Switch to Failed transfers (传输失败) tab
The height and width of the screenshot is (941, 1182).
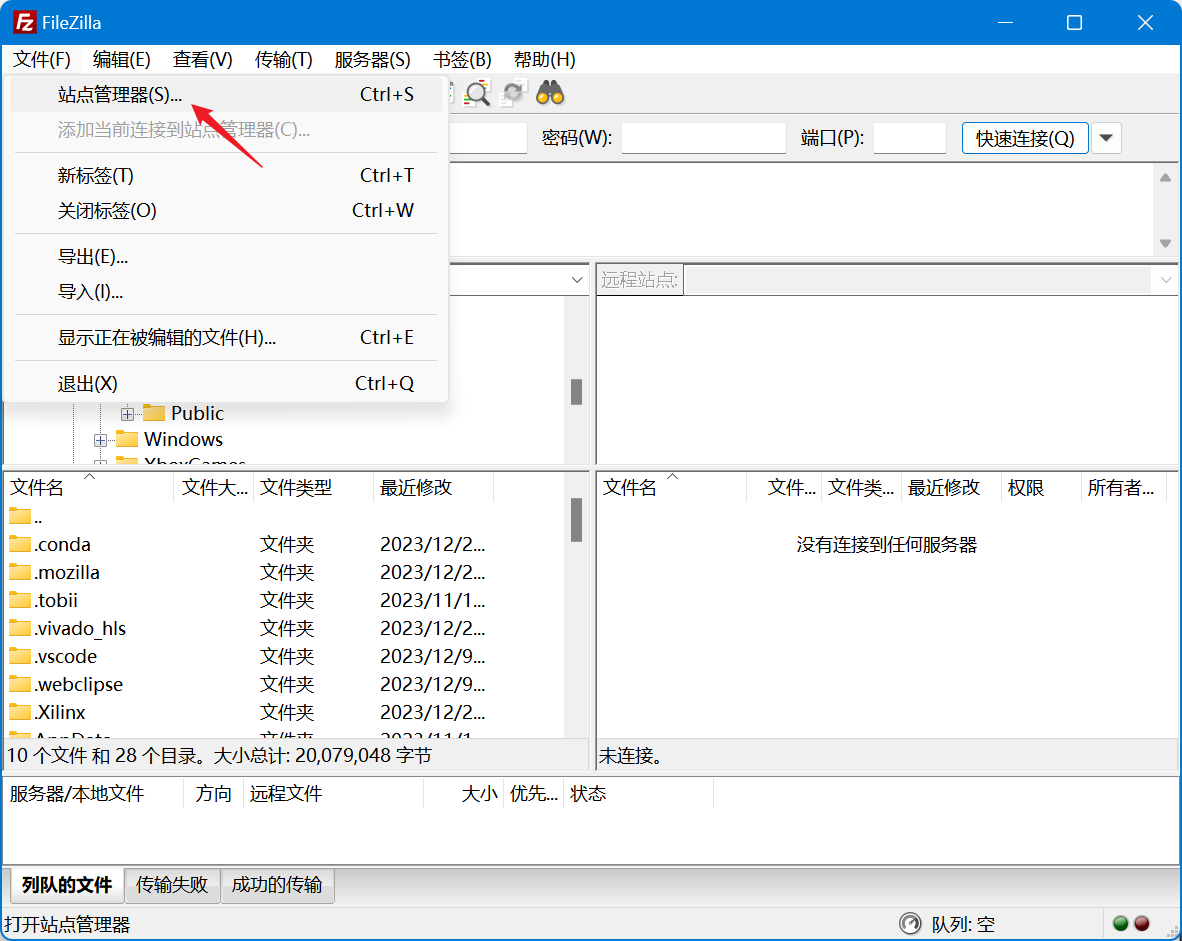pyautogui.click(x=172, y=884)
